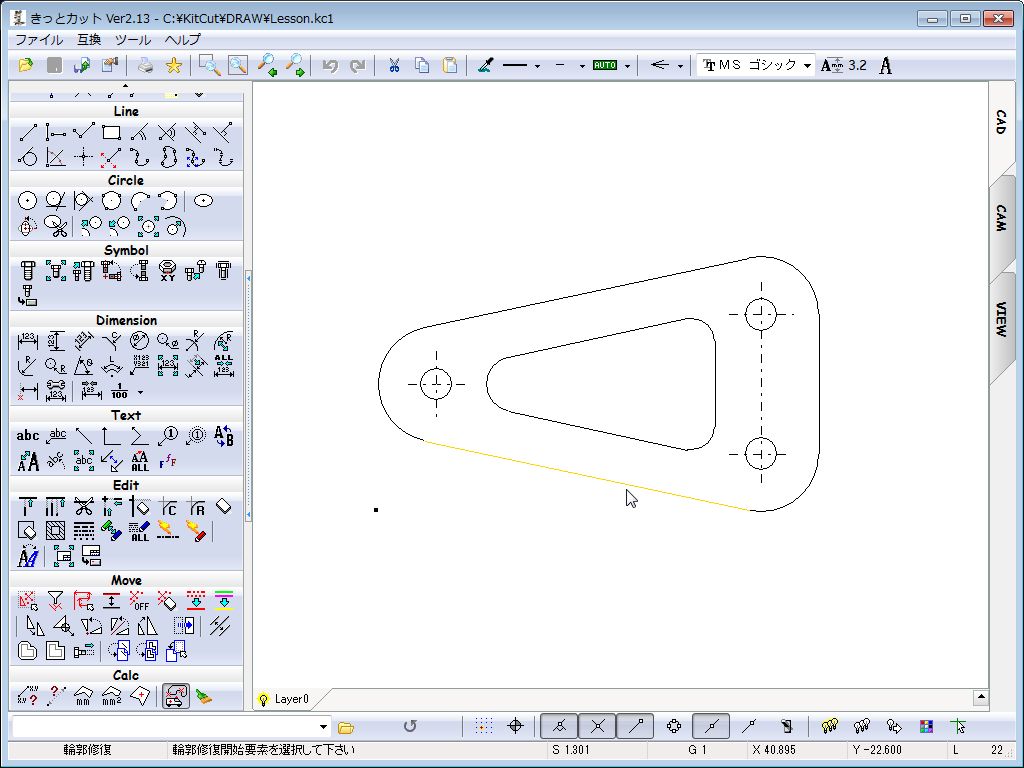Image resolution: width=1024 pixels, height=768 pixels.
Task: Select angle dimension tool
Action: click(x=84, y=366)
